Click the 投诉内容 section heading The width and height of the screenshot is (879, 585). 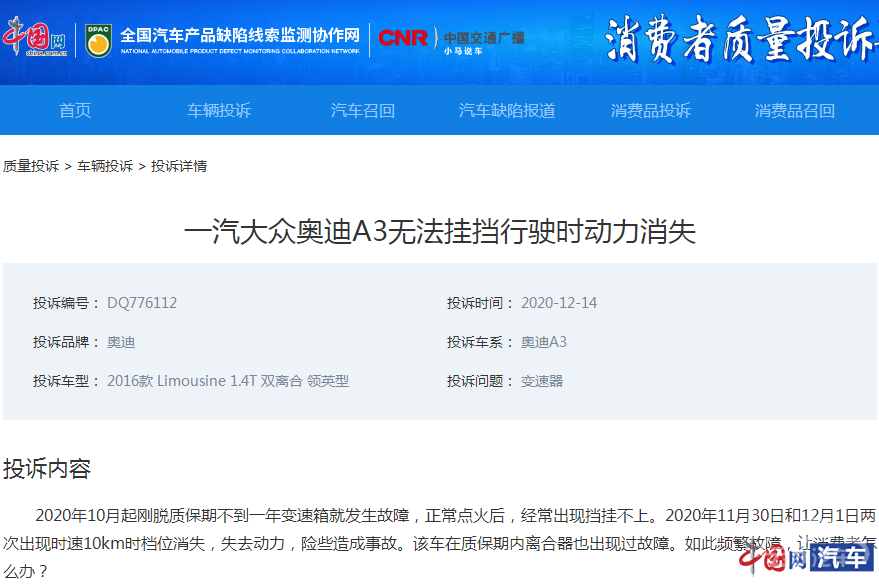[47, 468]
